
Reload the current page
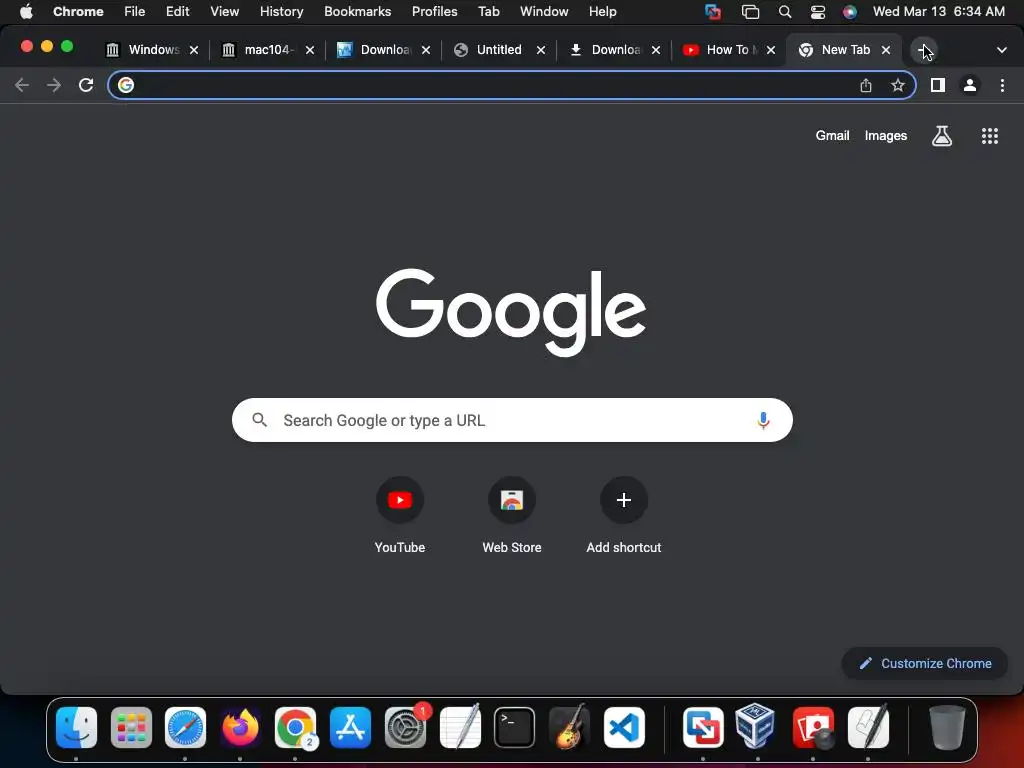click(86, 85)
